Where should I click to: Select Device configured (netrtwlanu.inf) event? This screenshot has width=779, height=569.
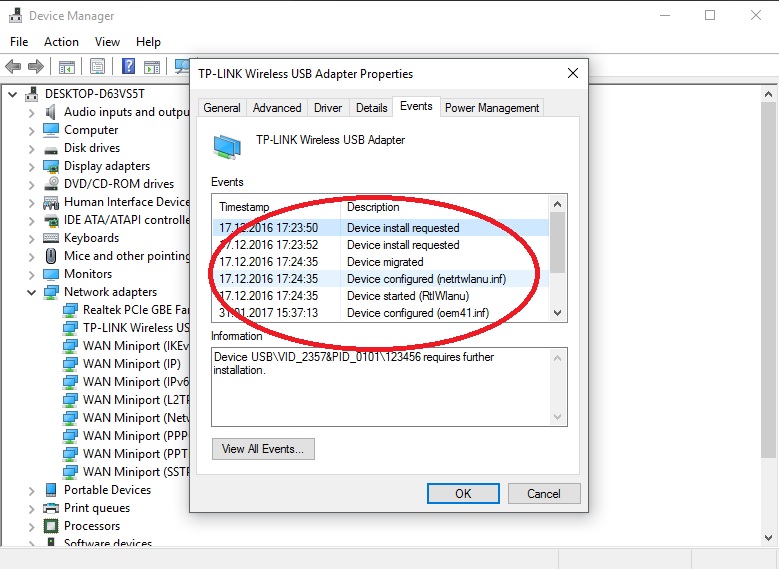(381, 279)
